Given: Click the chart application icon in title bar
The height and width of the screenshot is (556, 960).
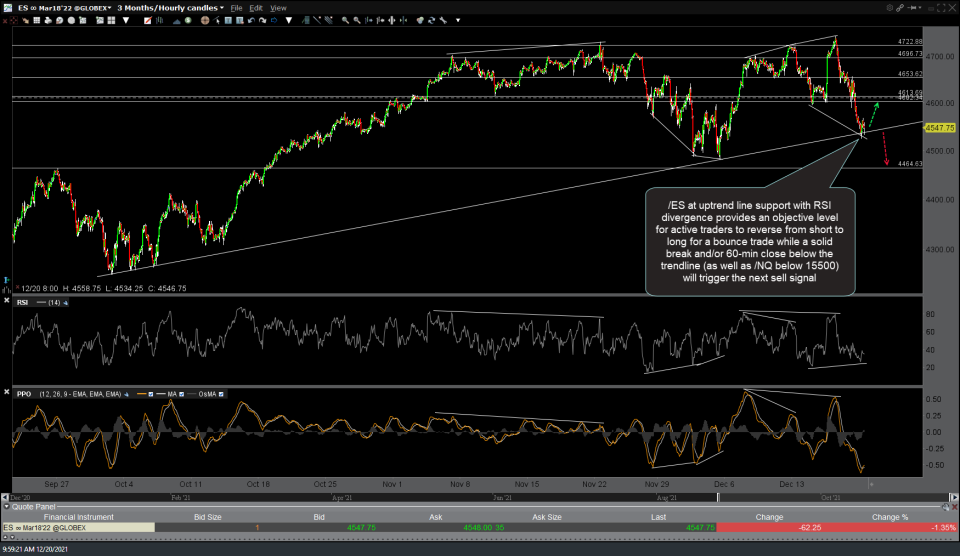Looking at the screenshot, I should tap(7, 8).
